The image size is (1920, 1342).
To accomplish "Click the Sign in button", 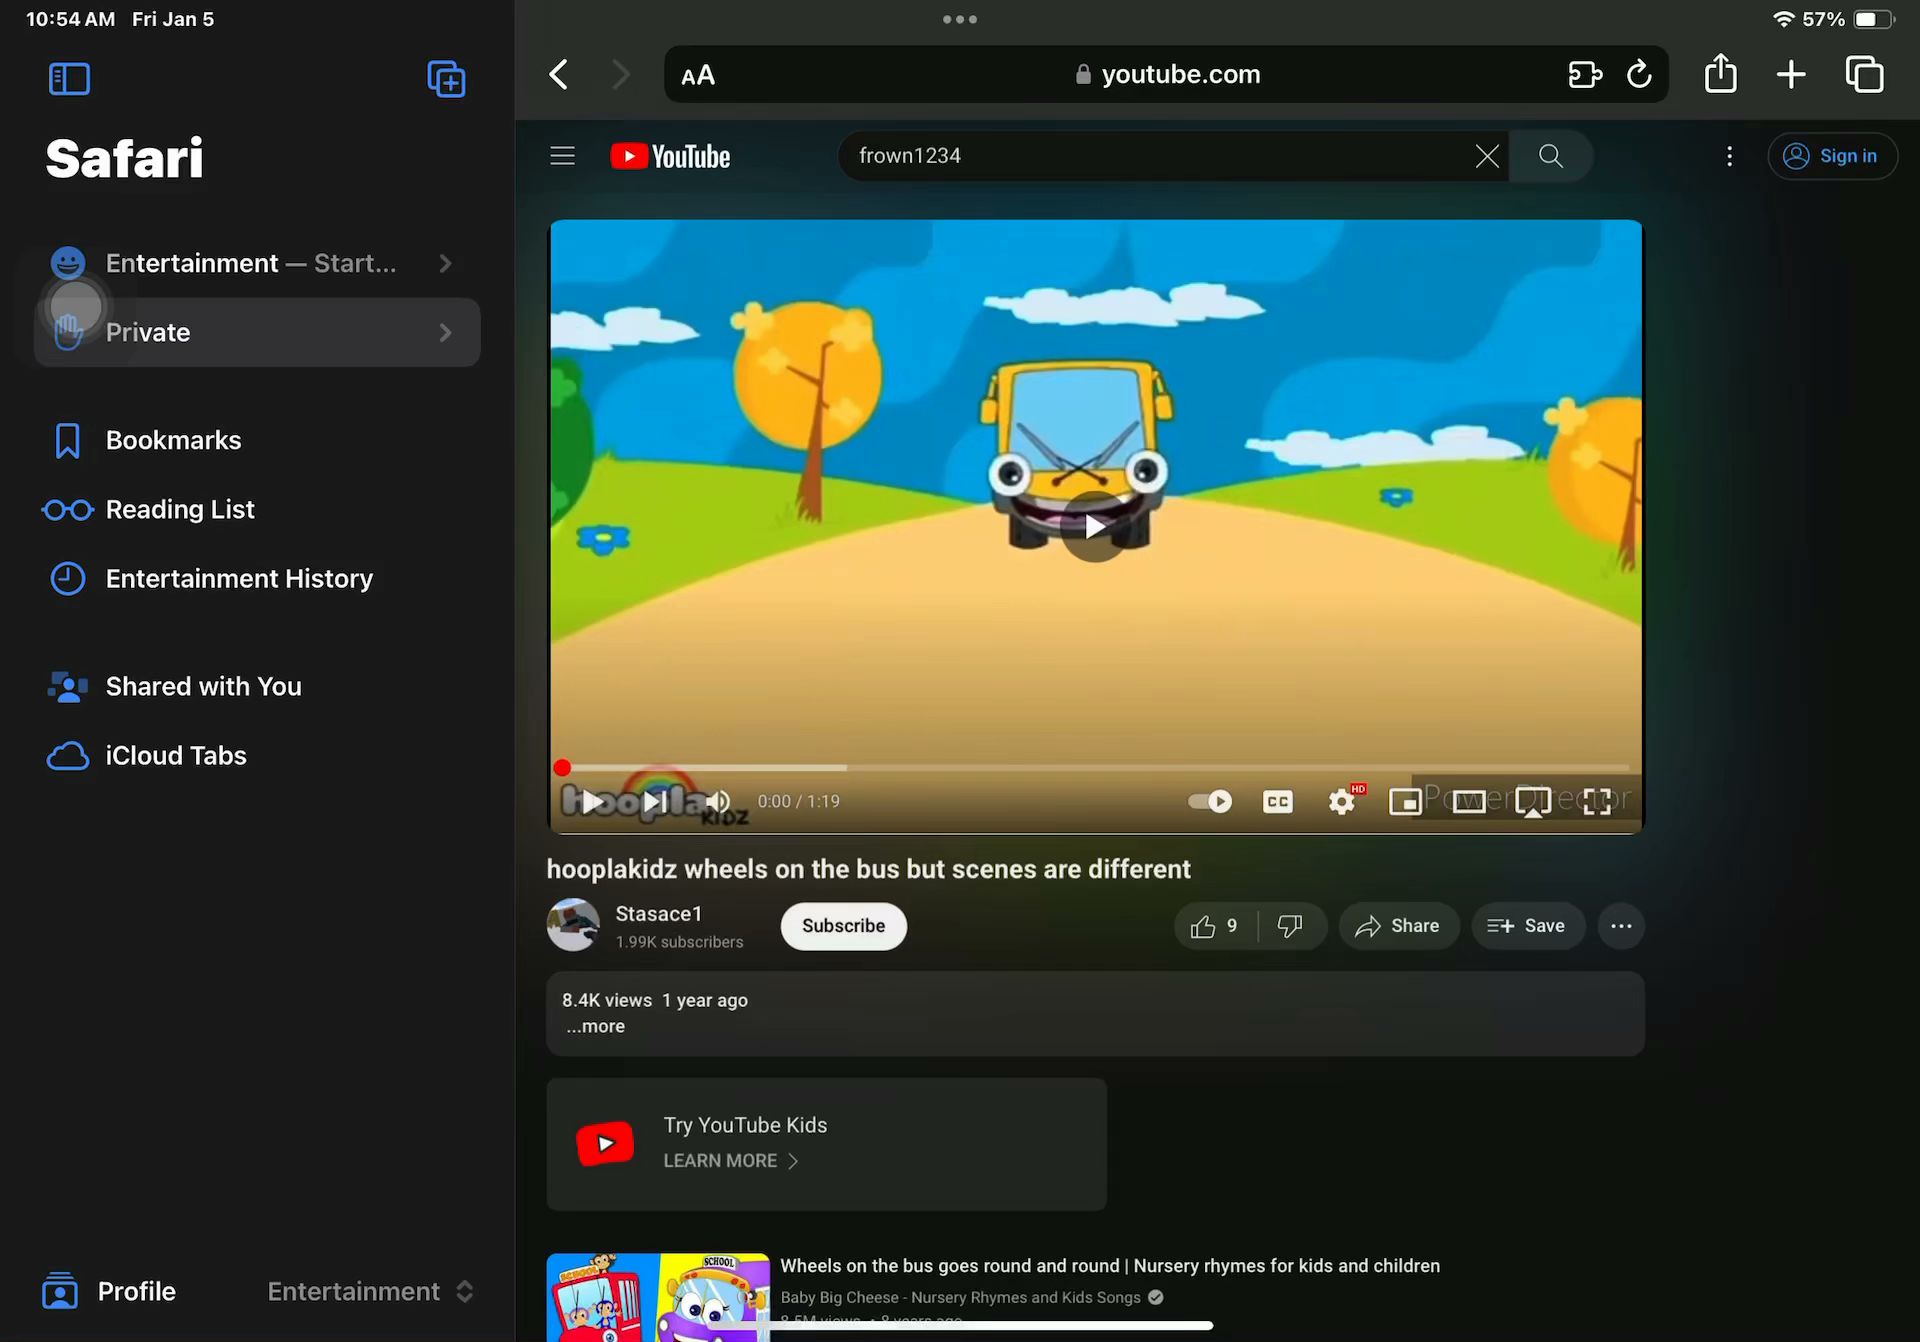I will pos(1832,156).
